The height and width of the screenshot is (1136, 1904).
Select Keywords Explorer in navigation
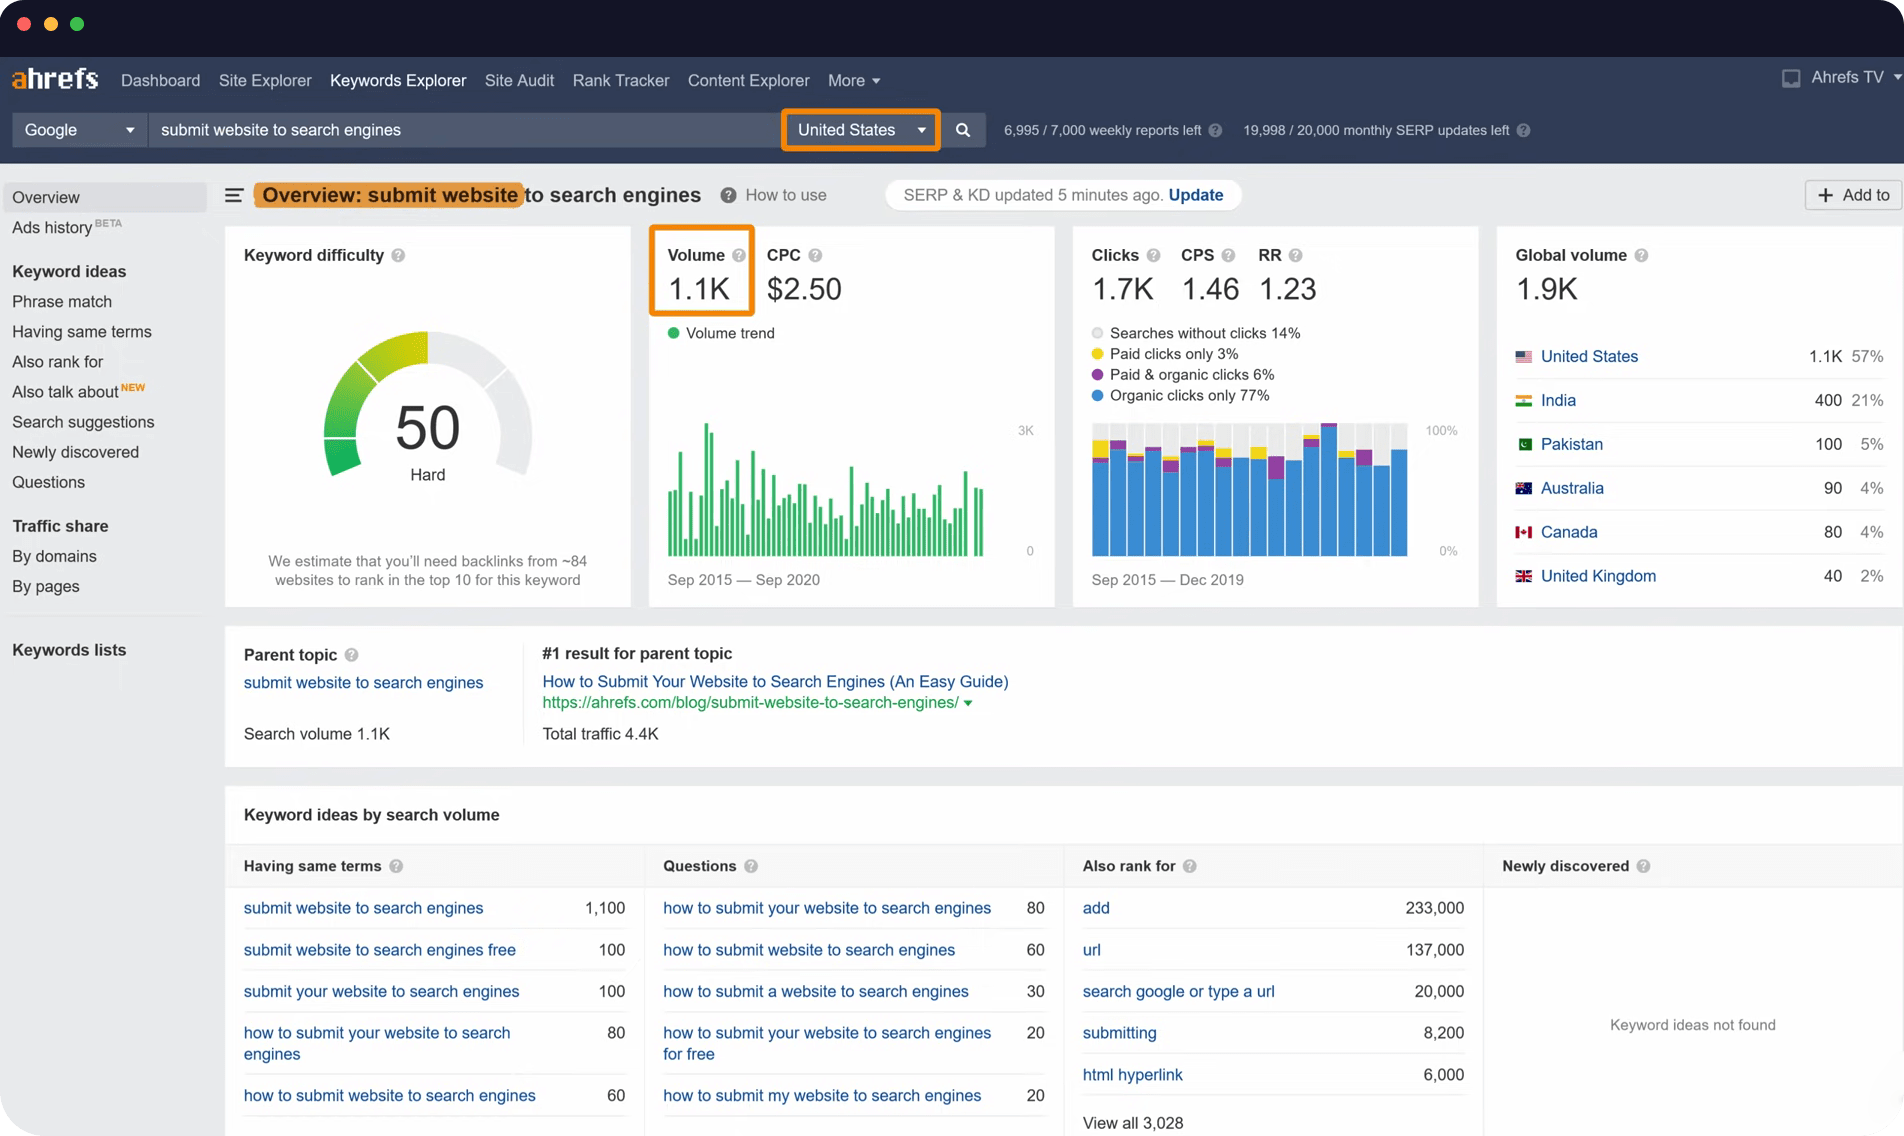pos(398,80)
